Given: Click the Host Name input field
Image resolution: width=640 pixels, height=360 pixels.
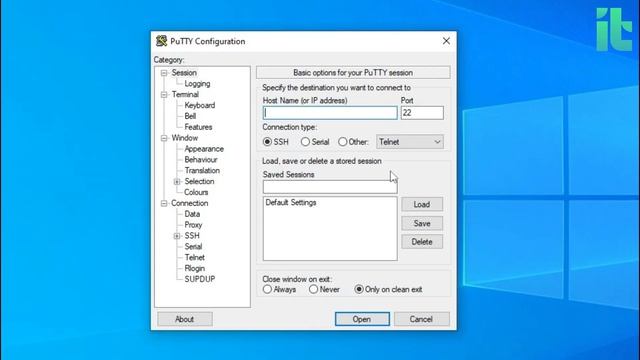Looking at the screenshot, I should pyautogui.click(x=330, y=113).
